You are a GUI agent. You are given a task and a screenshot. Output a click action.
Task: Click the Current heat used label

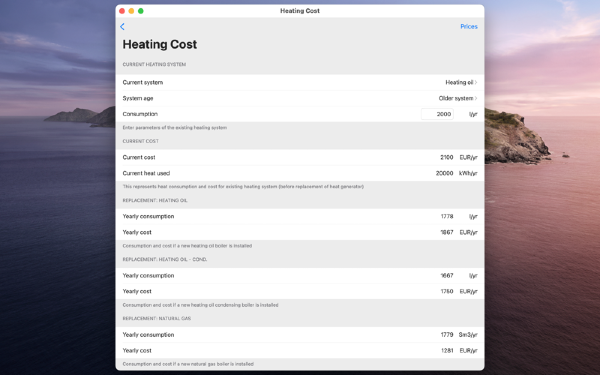pyautogui.click(x=146, y=173)
